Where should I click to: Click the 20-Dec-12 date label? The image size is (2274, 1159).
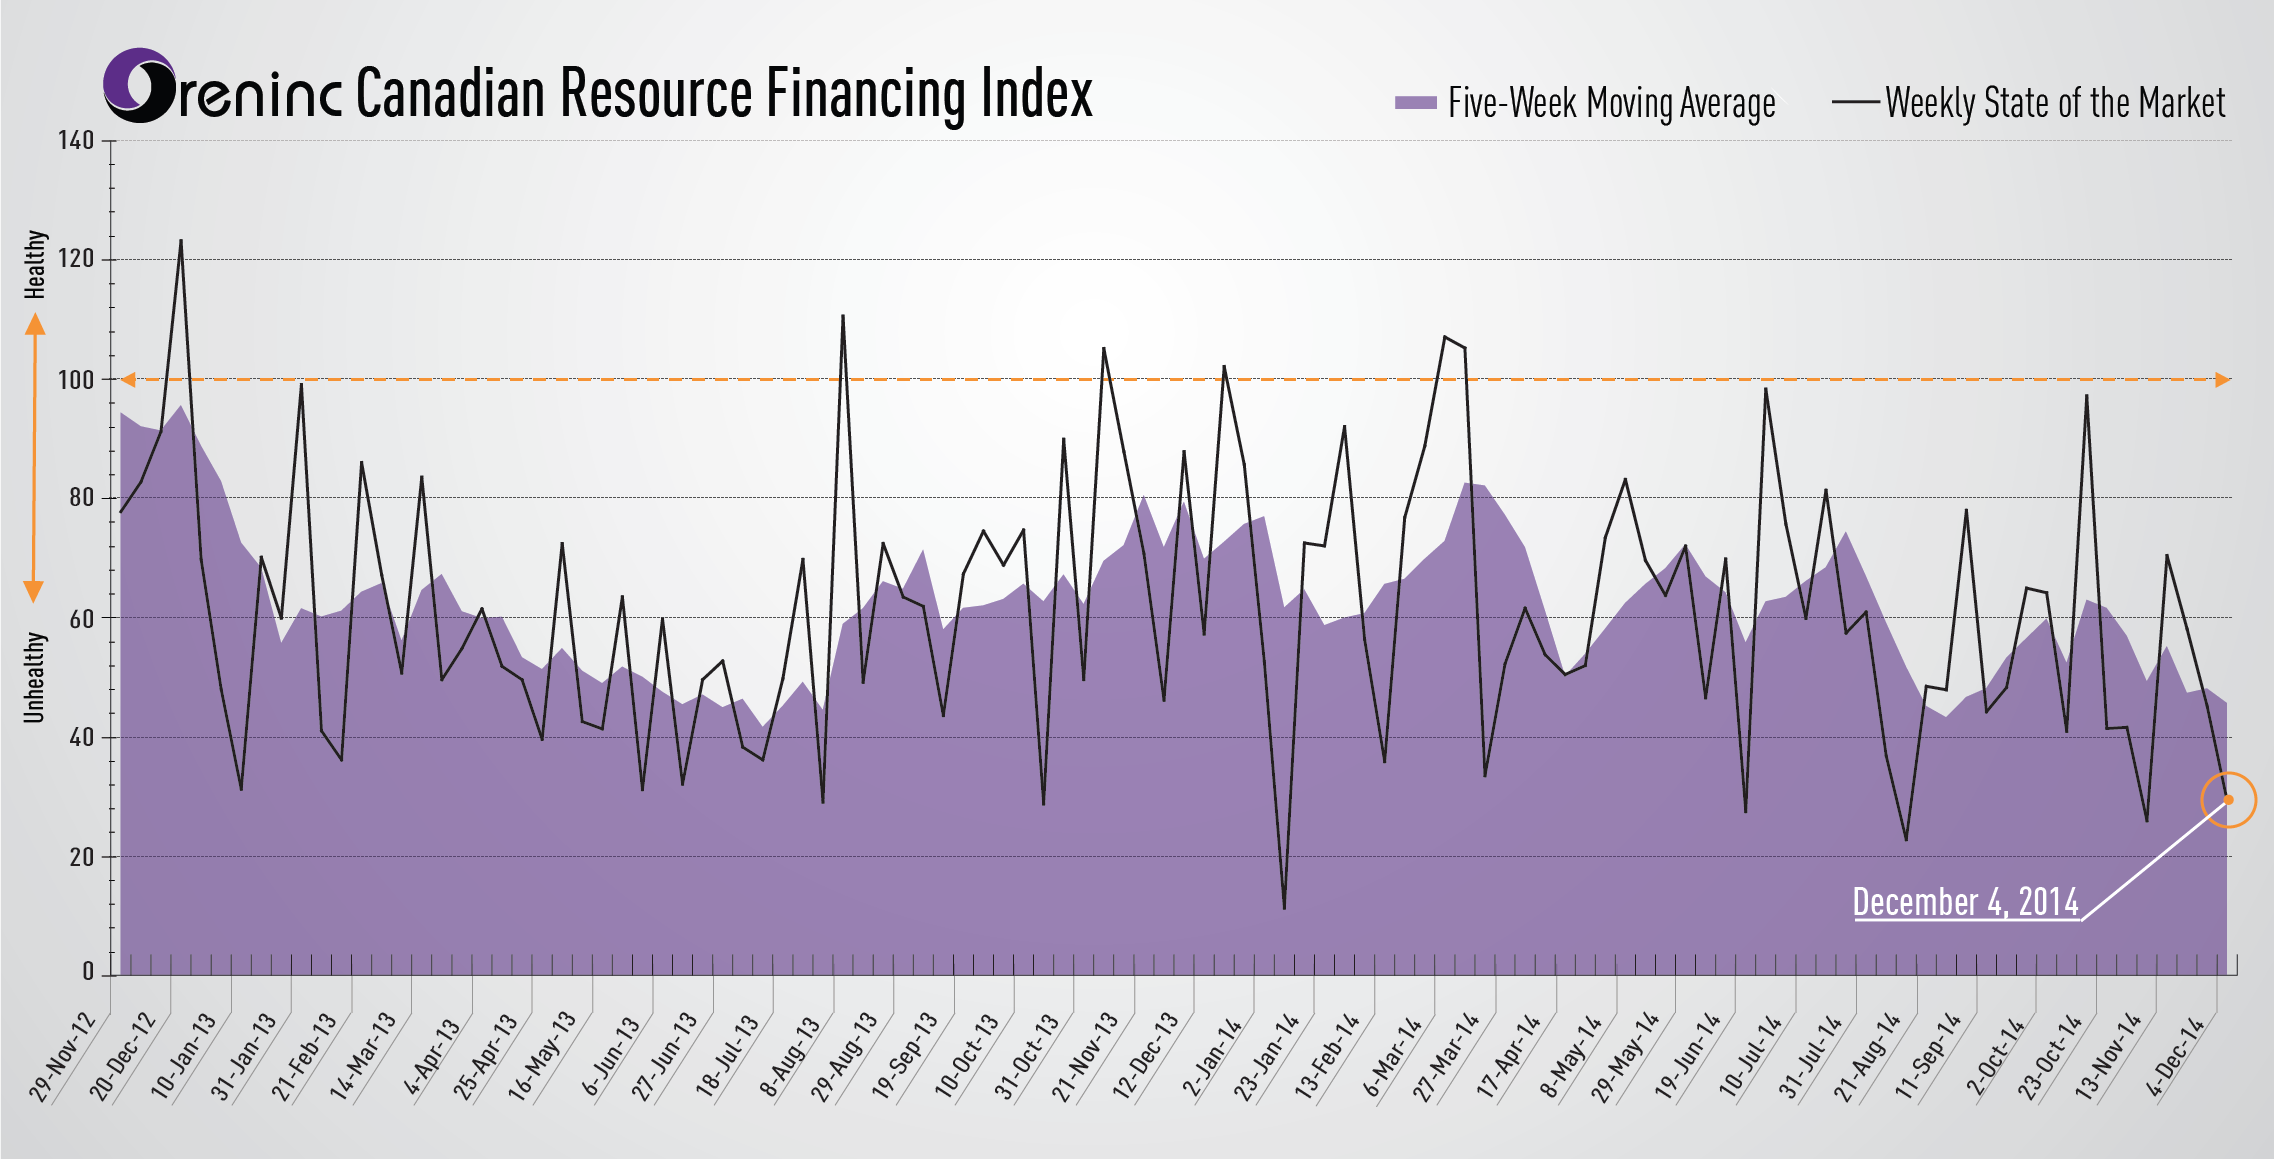click(125, 1056)
